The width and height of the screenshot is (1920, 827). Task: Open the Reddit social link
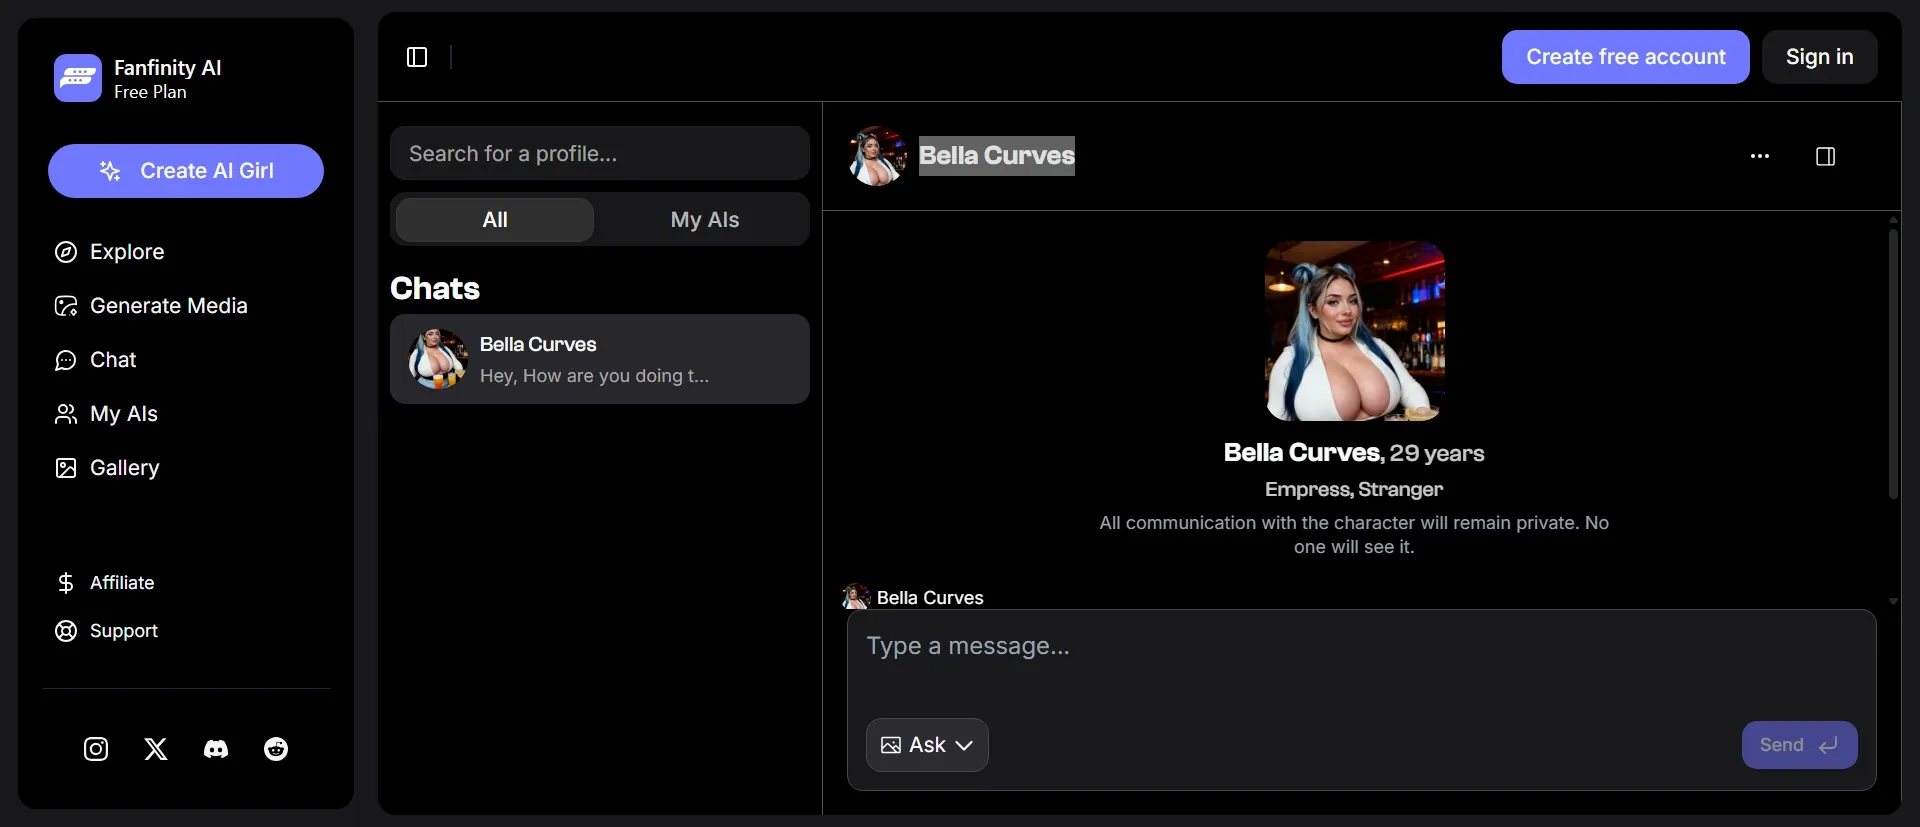276,749
